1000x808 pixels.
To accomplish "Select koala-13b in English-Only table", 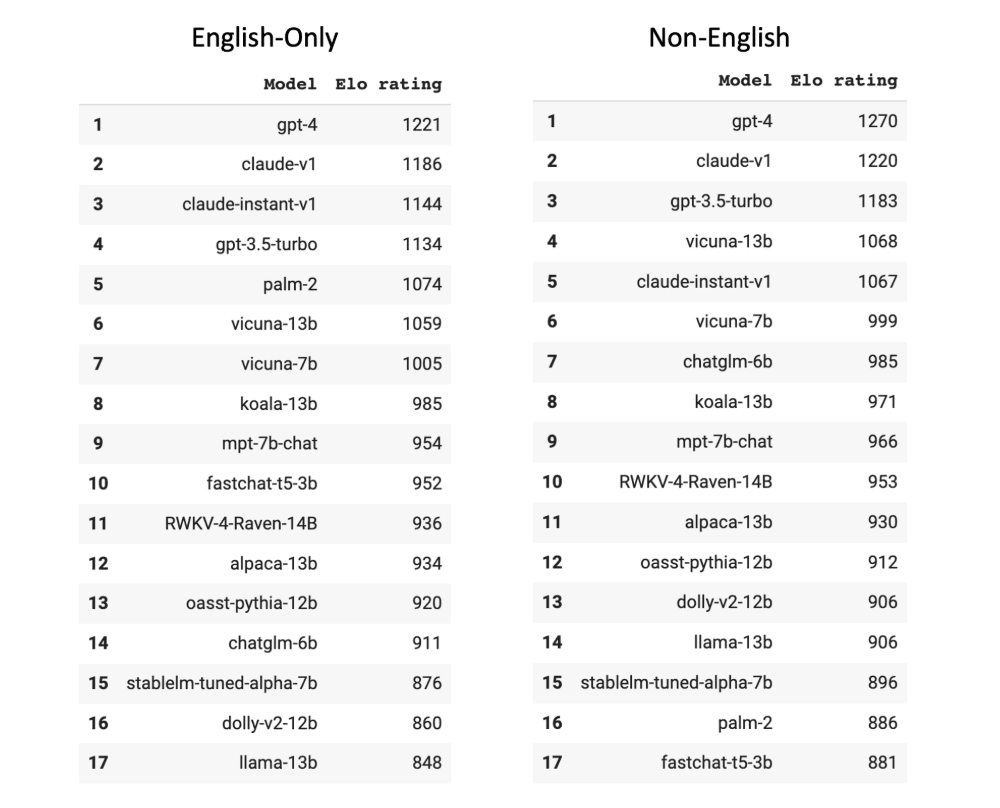I will click(278, 404).
